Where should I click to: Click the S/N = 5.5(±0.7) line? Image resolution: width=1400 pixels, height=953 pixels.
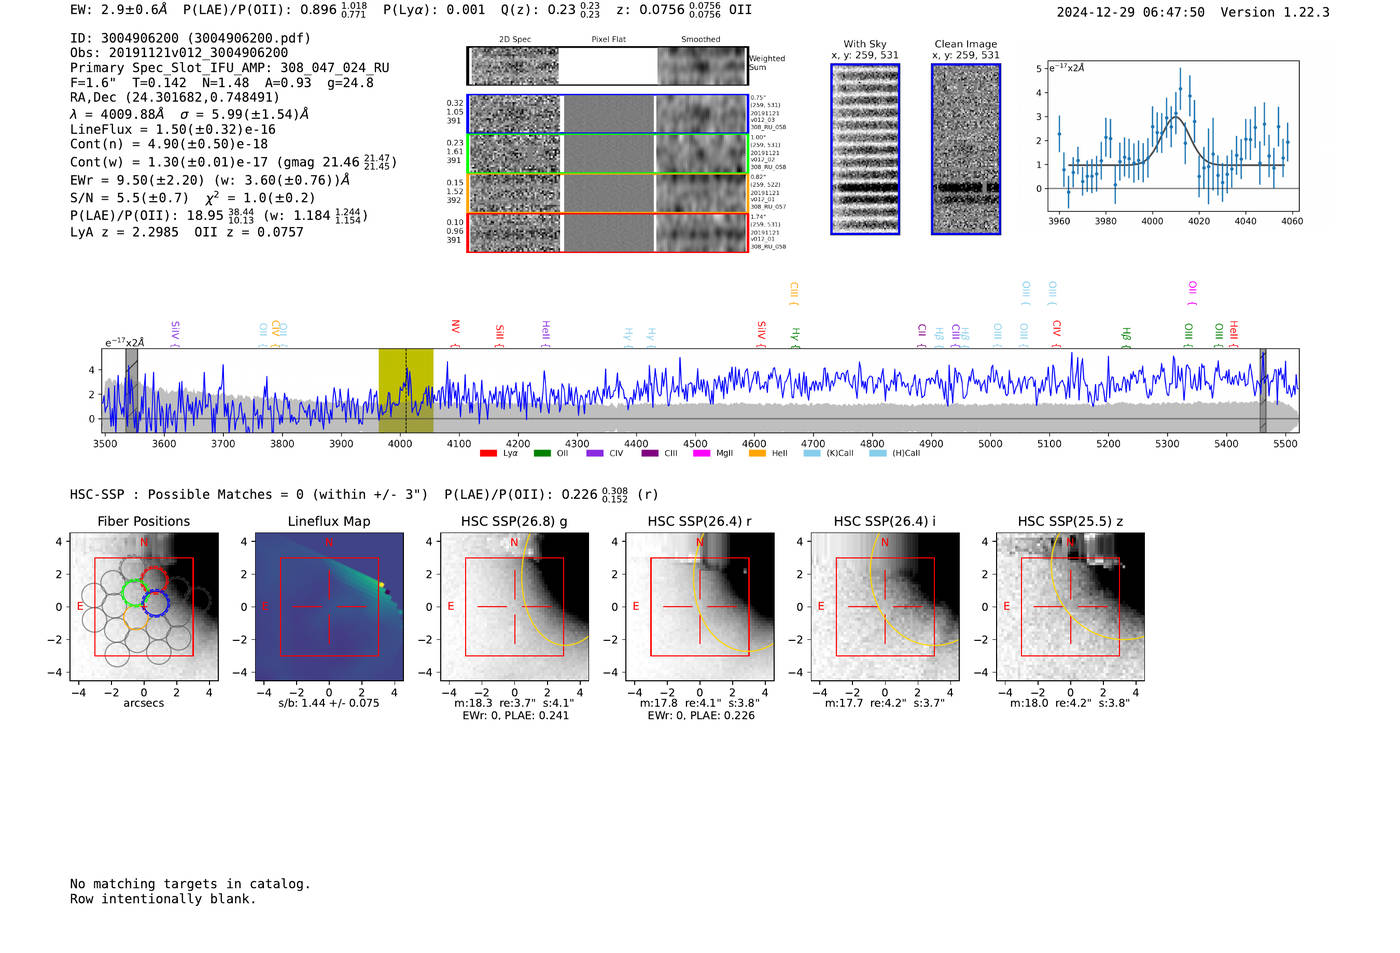tap(129, 198)
